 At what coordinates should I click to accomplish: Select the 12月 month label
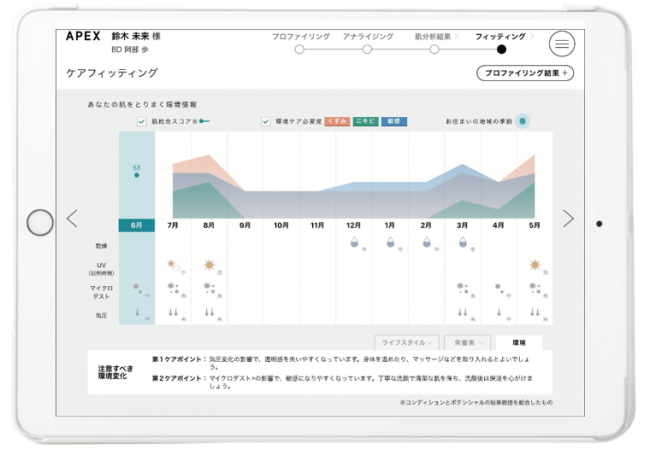[353, 225]
